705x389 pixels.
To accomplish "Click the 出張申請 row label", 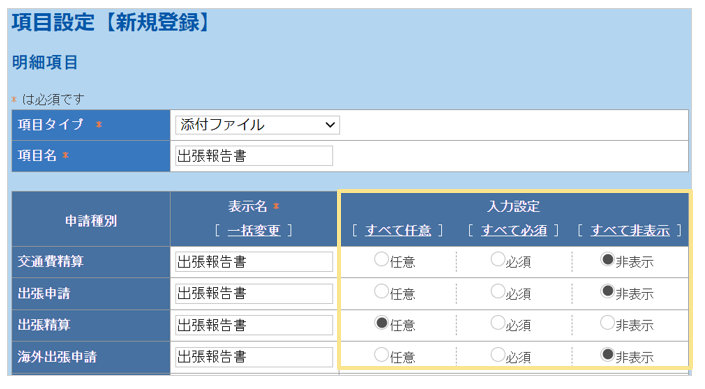I will [44, 293].
